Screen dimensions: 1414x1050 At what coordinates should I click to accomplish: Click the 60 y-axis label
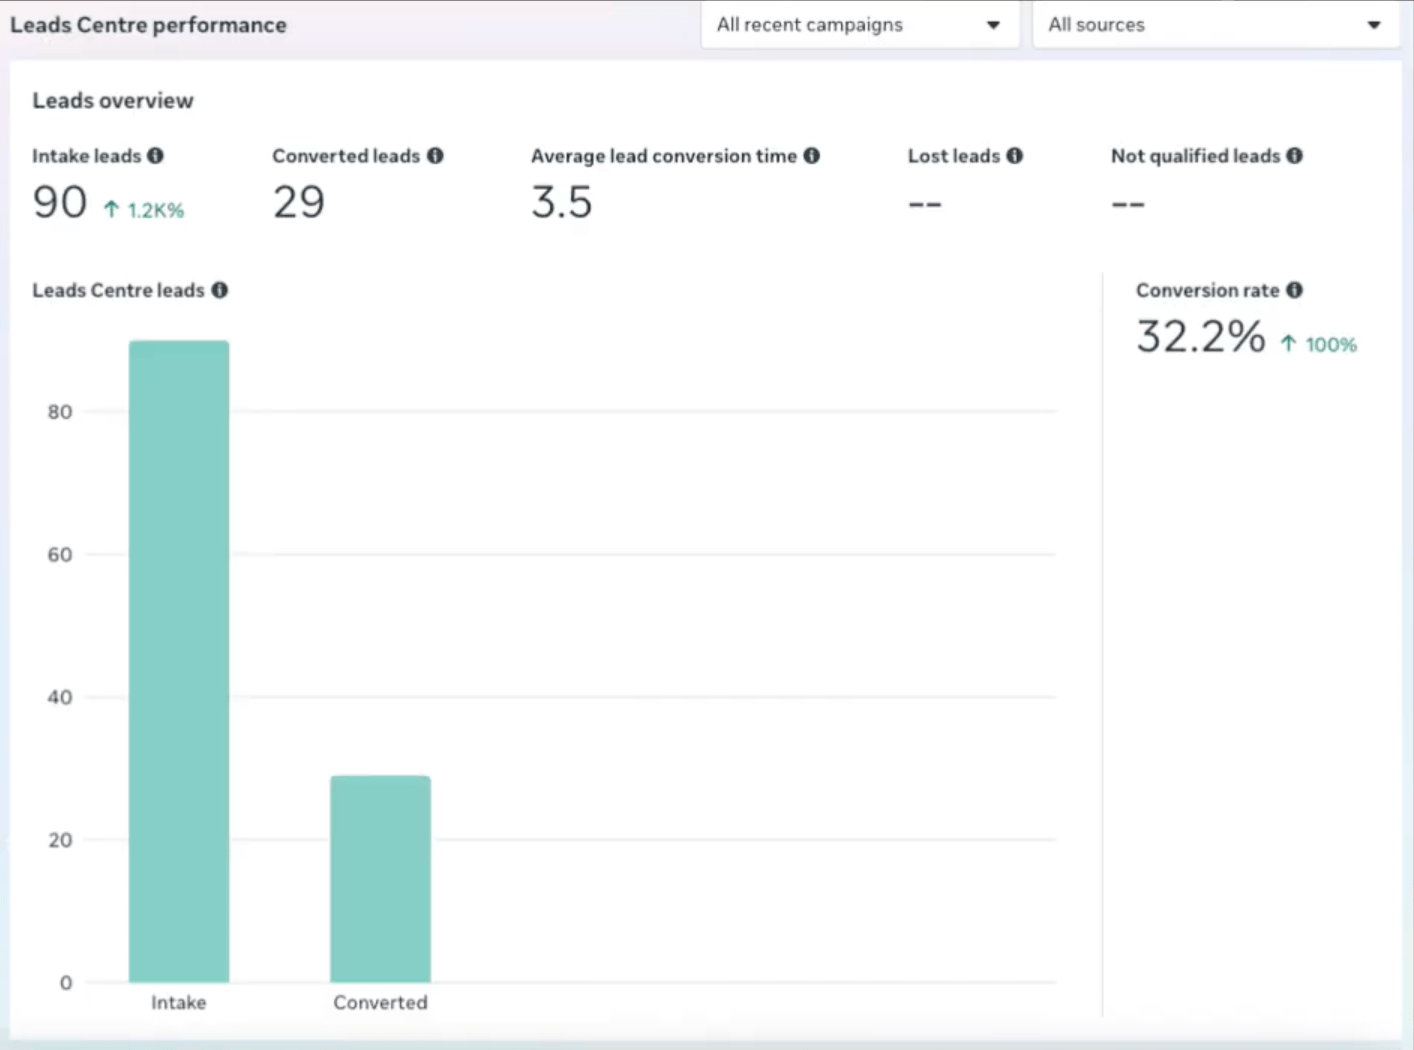click(60, 555)
